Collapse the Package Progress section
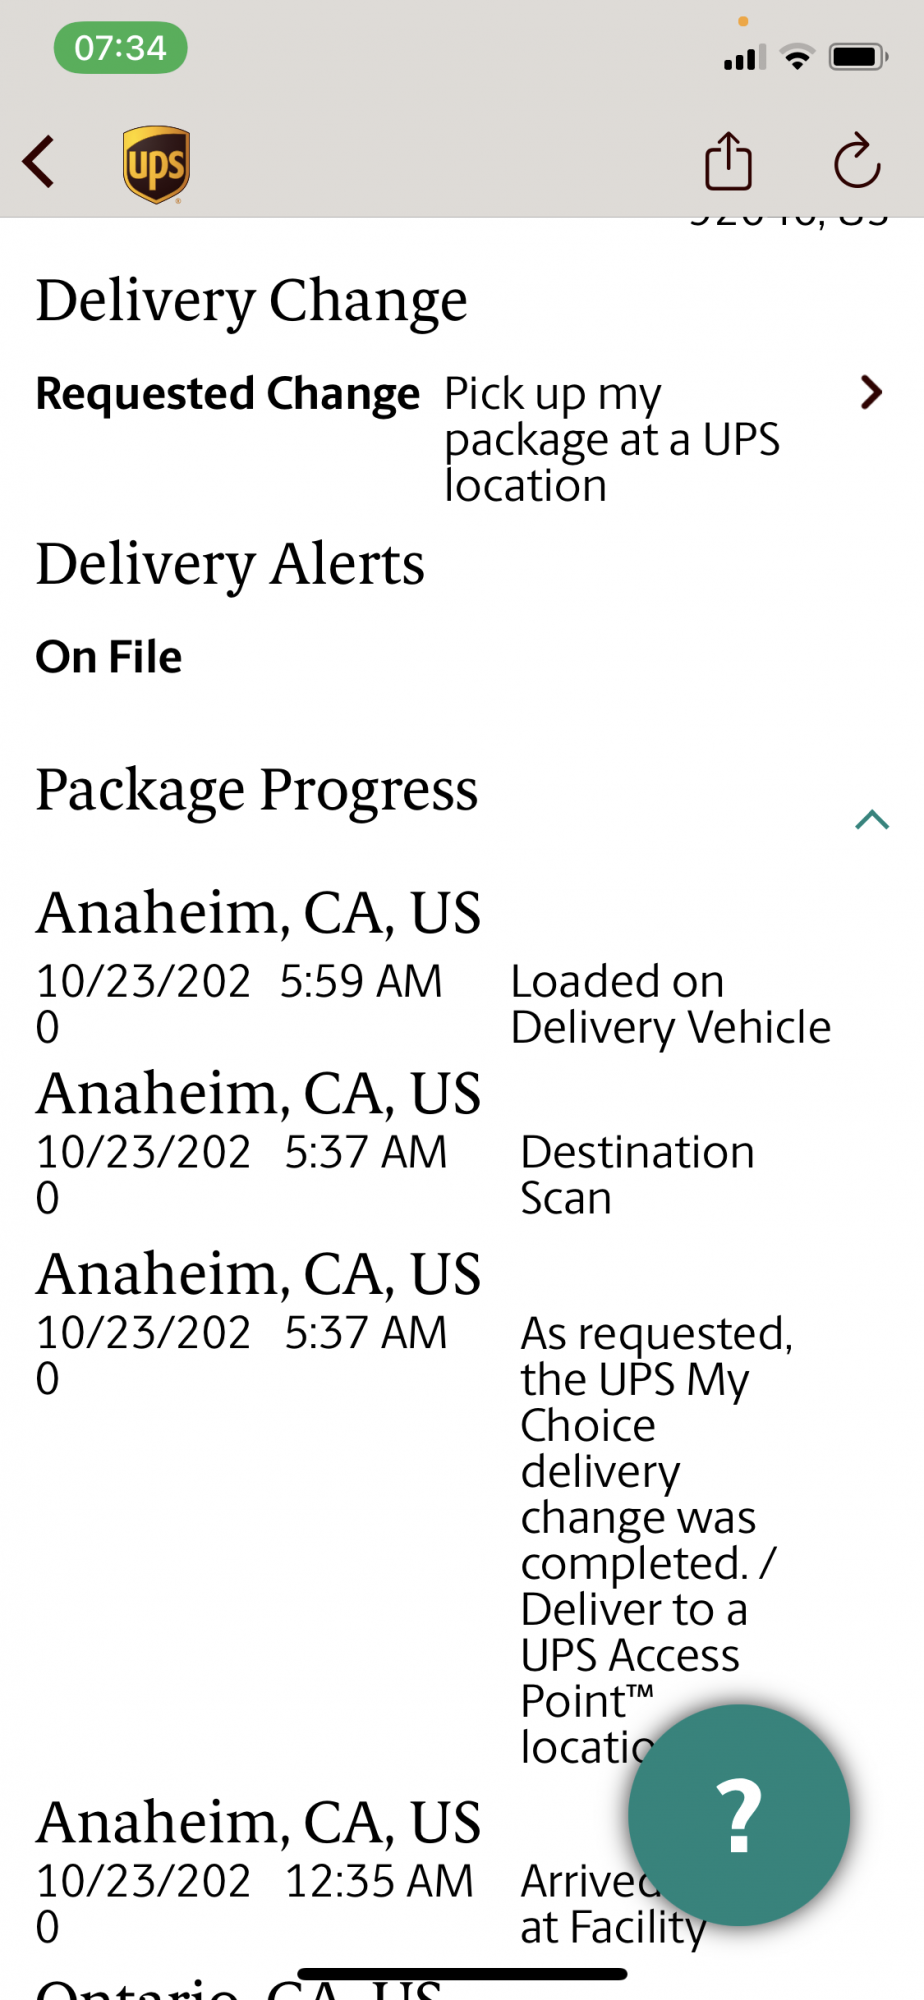Image resolution: width=924 pixels, height=2000 pixels. (872, 820)
